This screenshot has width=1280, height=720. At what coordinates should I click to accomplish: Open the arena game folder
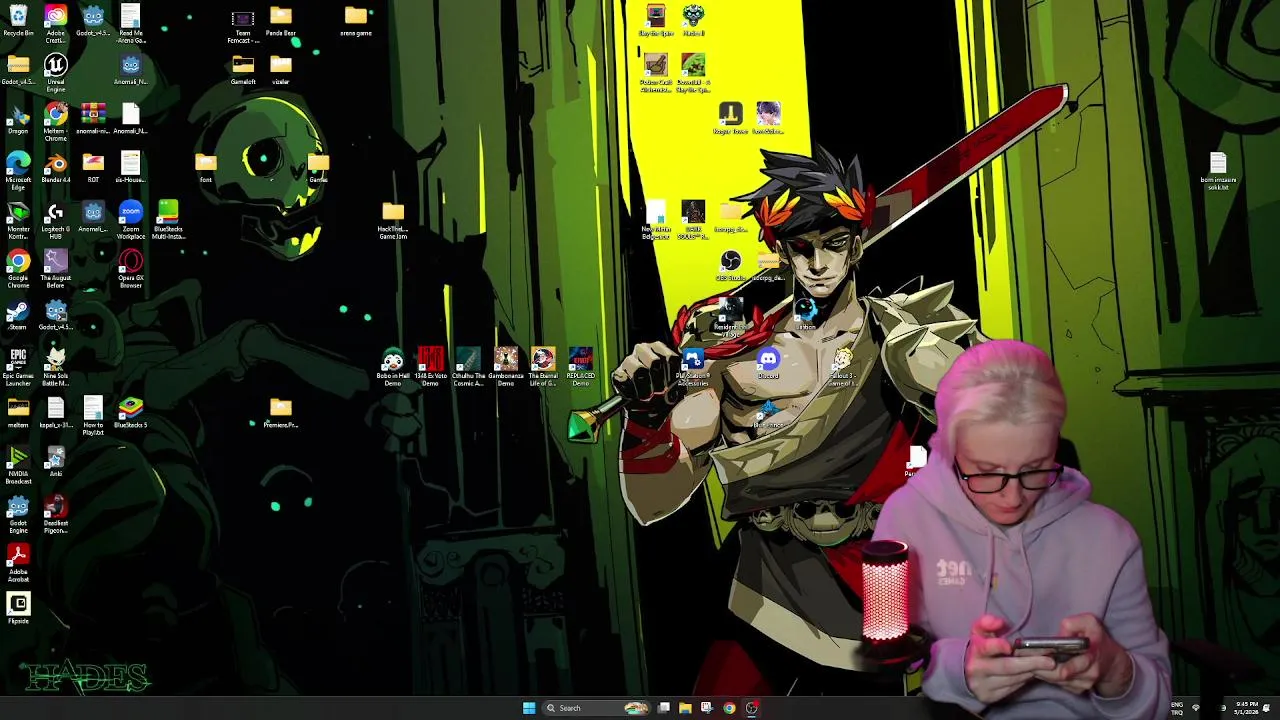(356, 21)
